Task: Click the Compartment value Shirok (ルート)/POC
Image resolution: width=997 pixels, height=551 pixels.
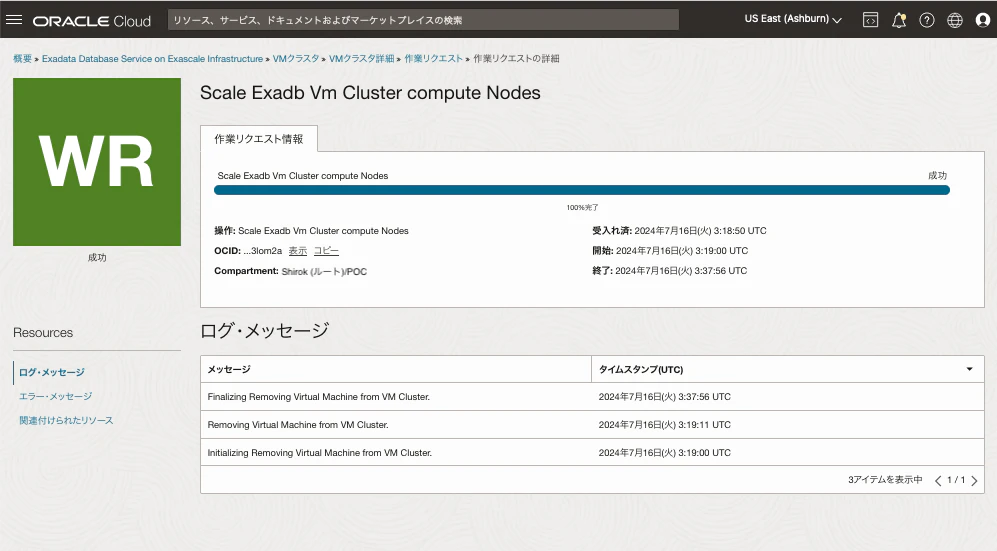Action: tap(324, 271)
